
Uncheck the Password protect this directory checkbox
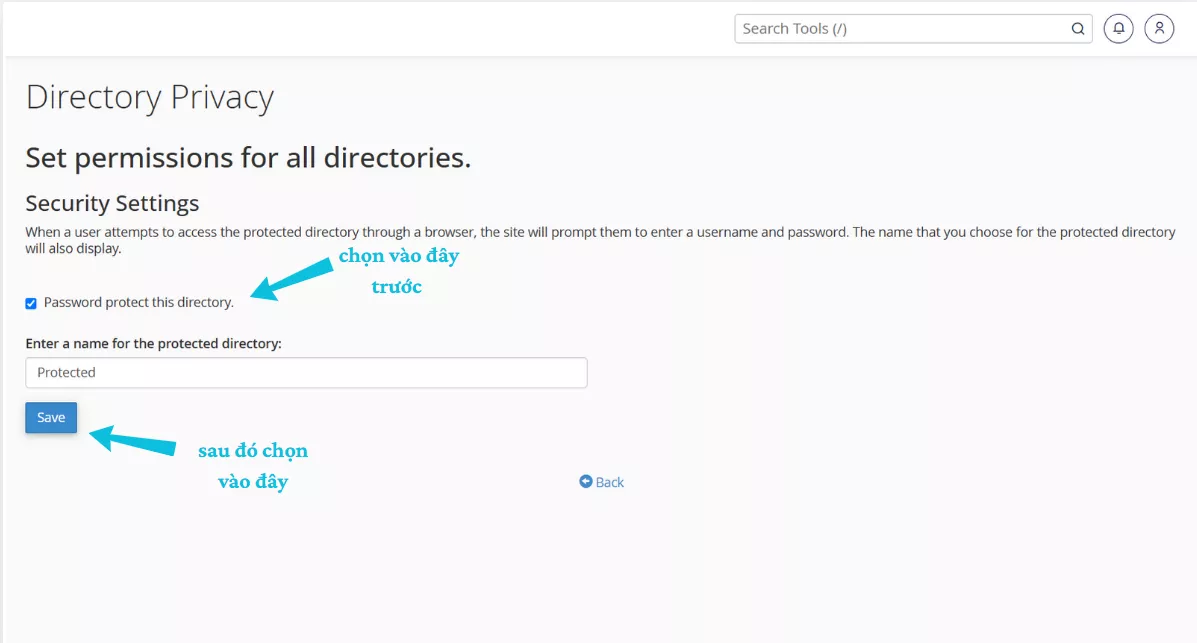pos(31,303)
